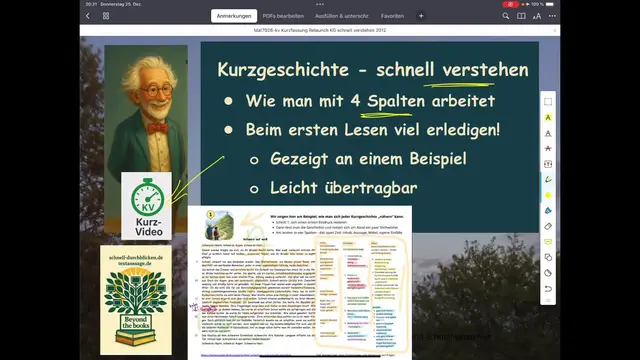Viewport: 640px width, 360px height.
Task: Tap the worksheet preview image
Action: [x=300, y=282]
